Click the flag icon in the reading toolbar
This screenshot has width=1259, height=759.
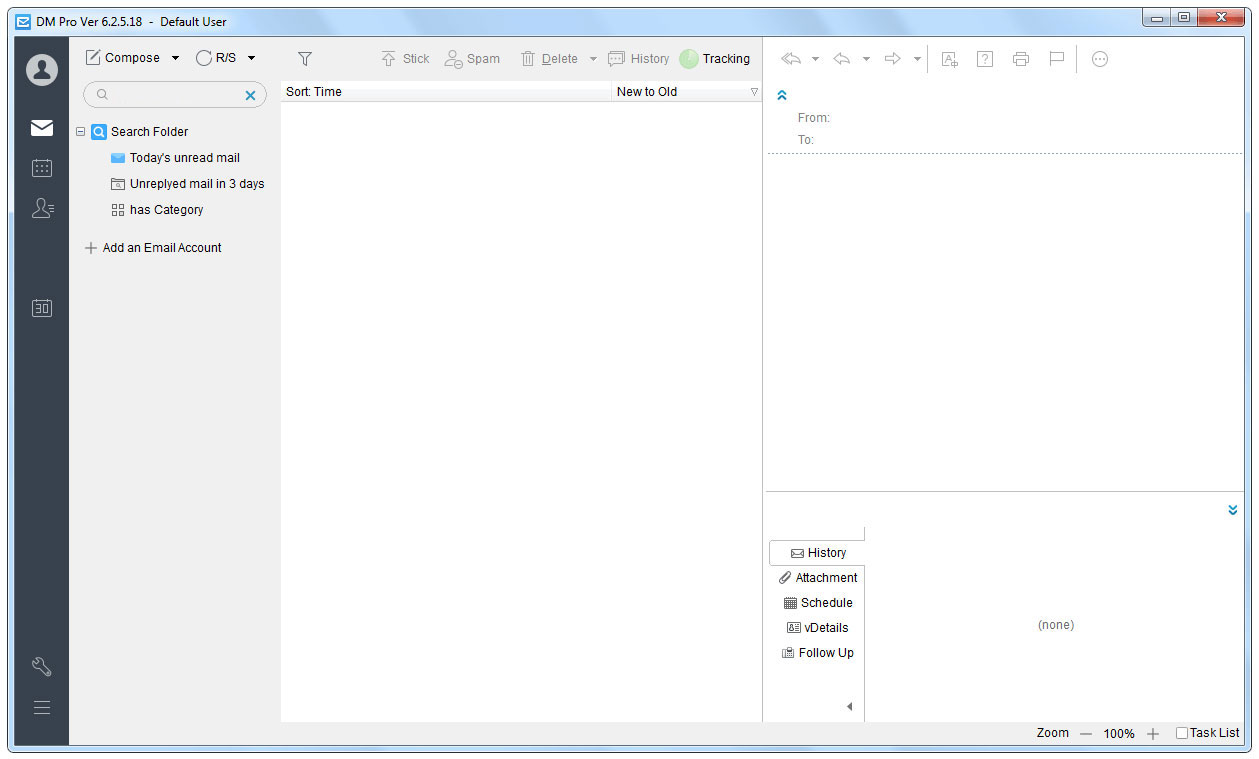pos(1056,59)
